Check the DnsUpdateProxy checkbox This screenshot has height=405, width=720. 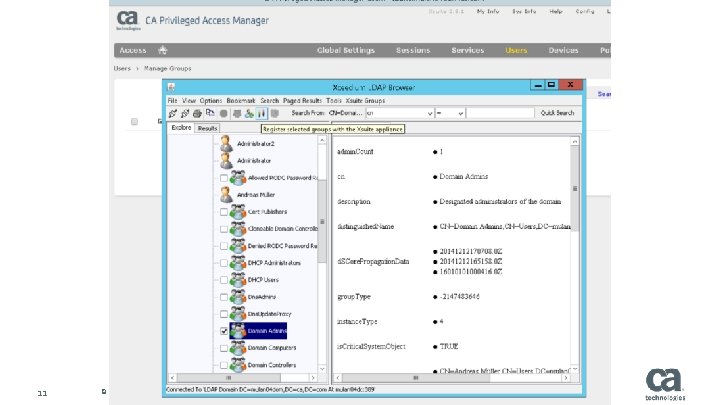(224, 314)
